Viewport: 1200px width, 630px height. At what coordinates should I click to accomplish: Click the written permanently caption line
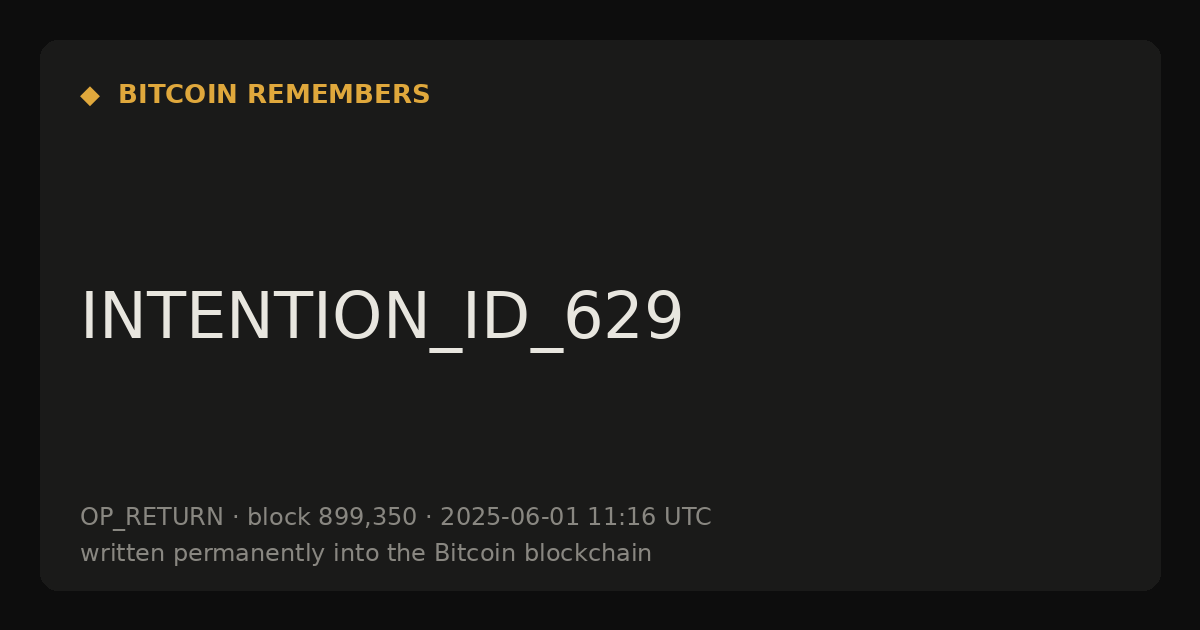coord(366,553)
